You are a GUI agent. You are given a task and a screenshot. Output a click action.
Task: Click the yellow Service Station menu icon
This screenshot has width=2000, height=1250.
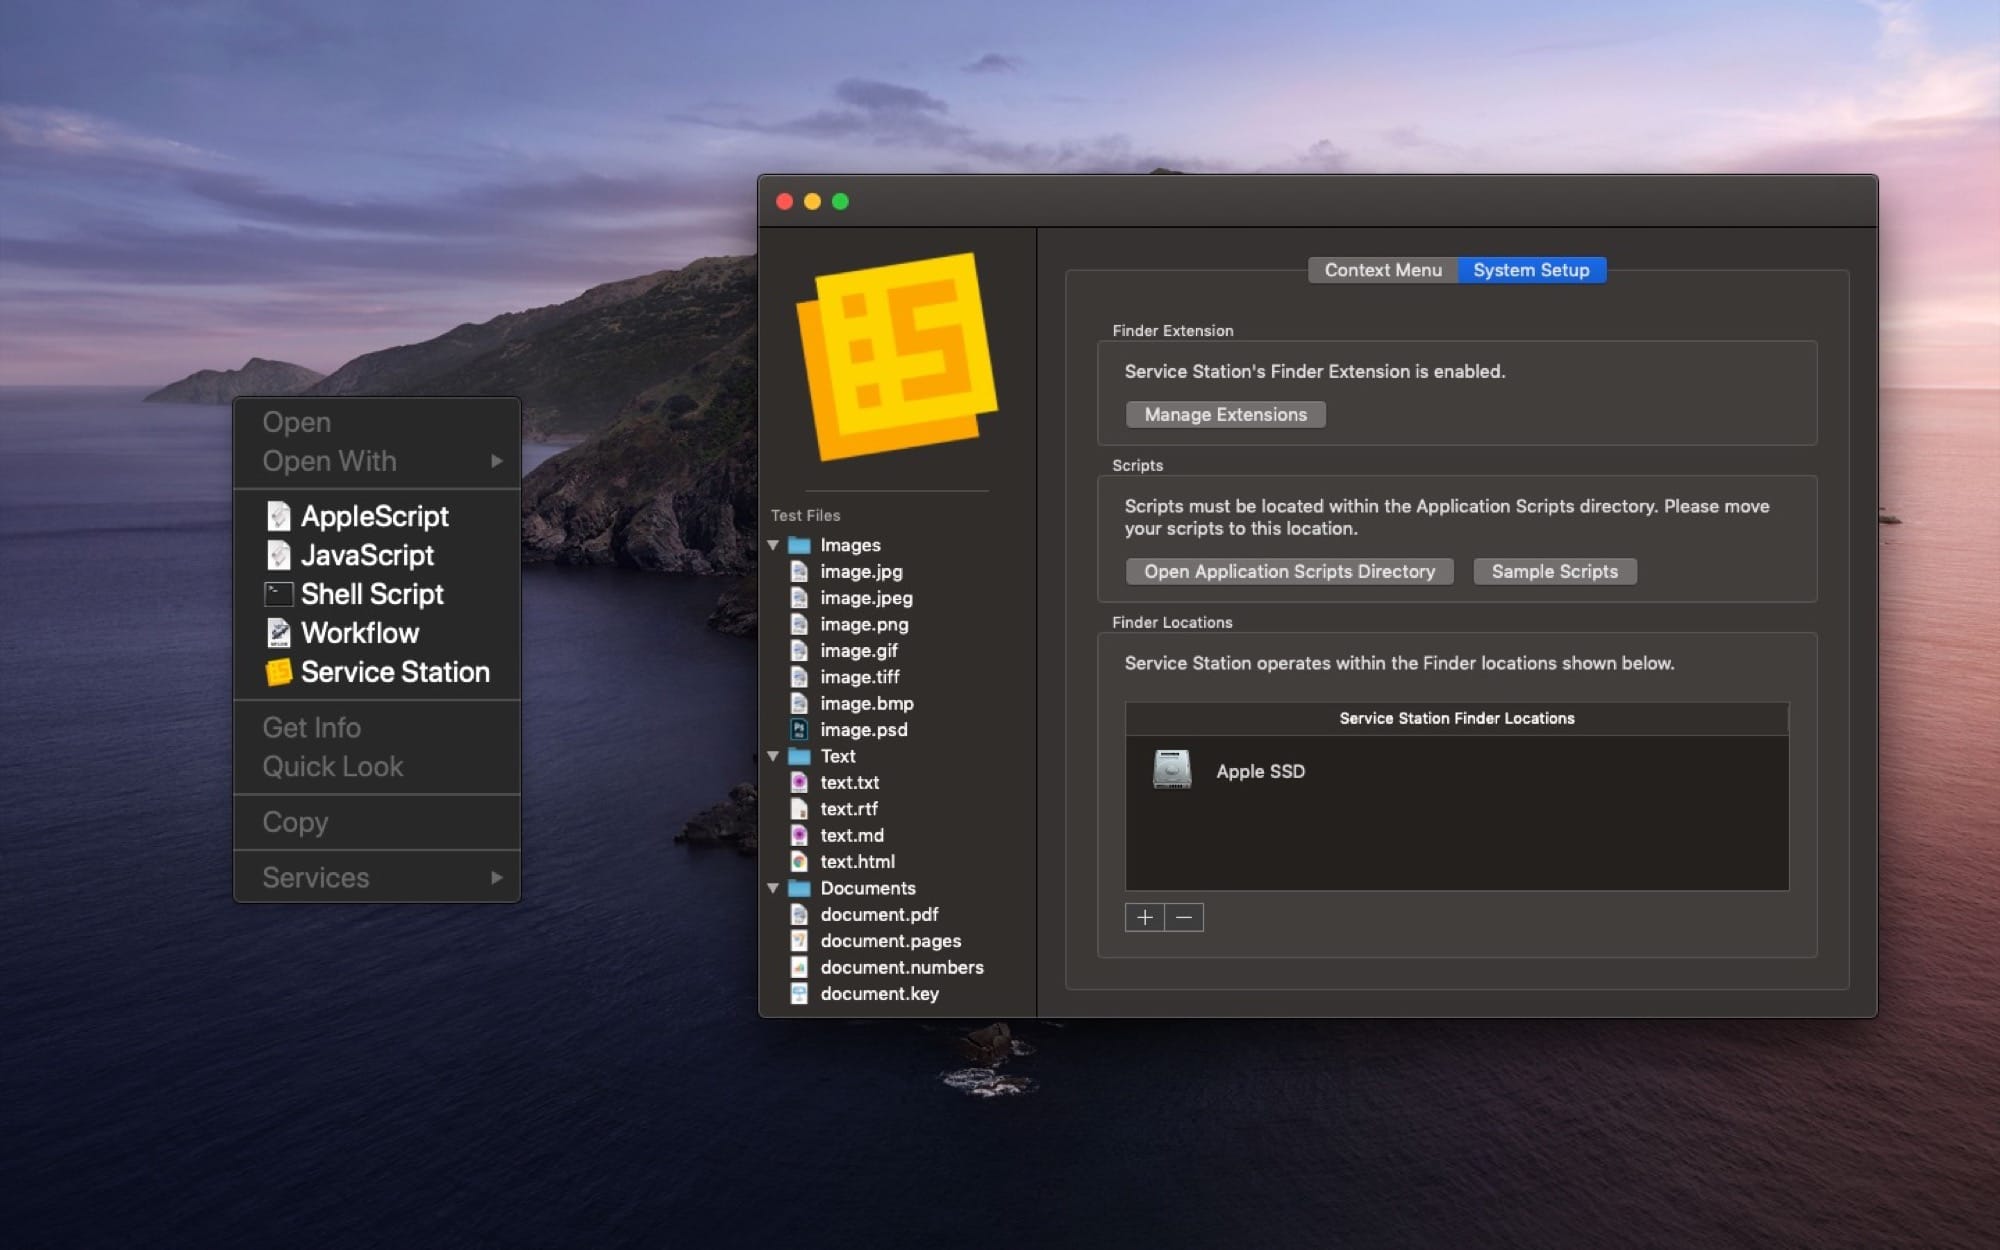(x=279, y=672)
